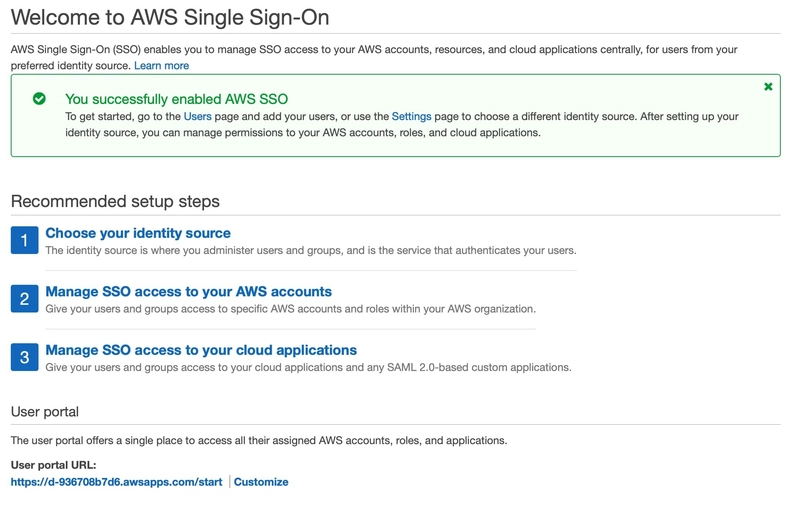This screenshot has height=508, width=800.
Task: Click the identity source description text
Action: [310, 250]
